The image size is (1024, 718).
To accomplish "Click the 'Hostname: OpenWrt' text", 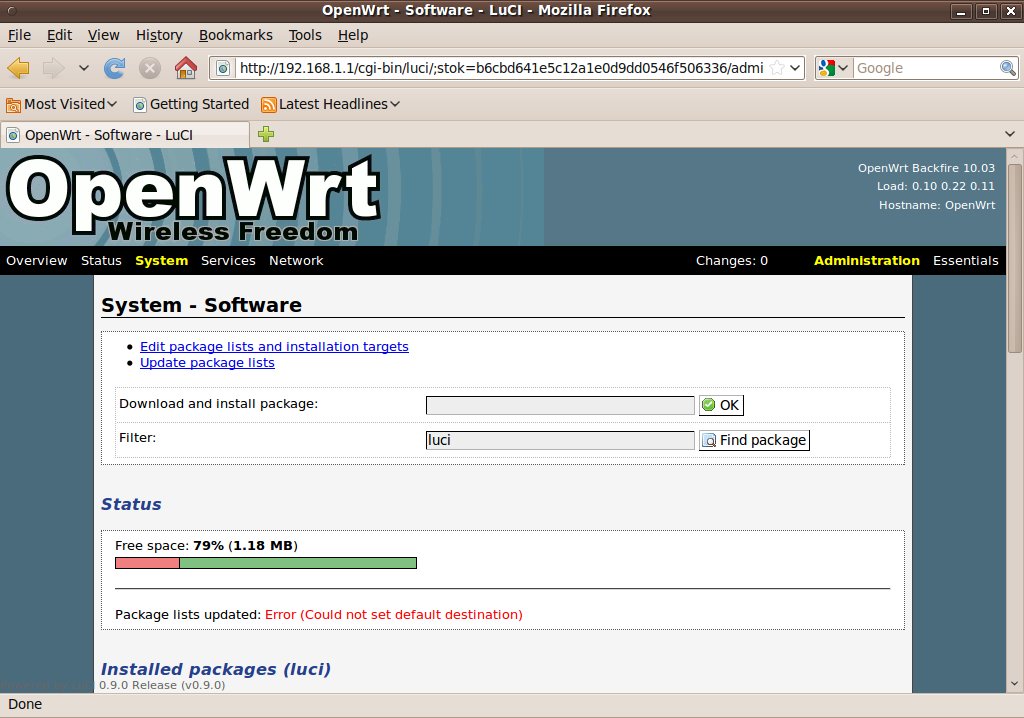I will (x=936, y=205).
